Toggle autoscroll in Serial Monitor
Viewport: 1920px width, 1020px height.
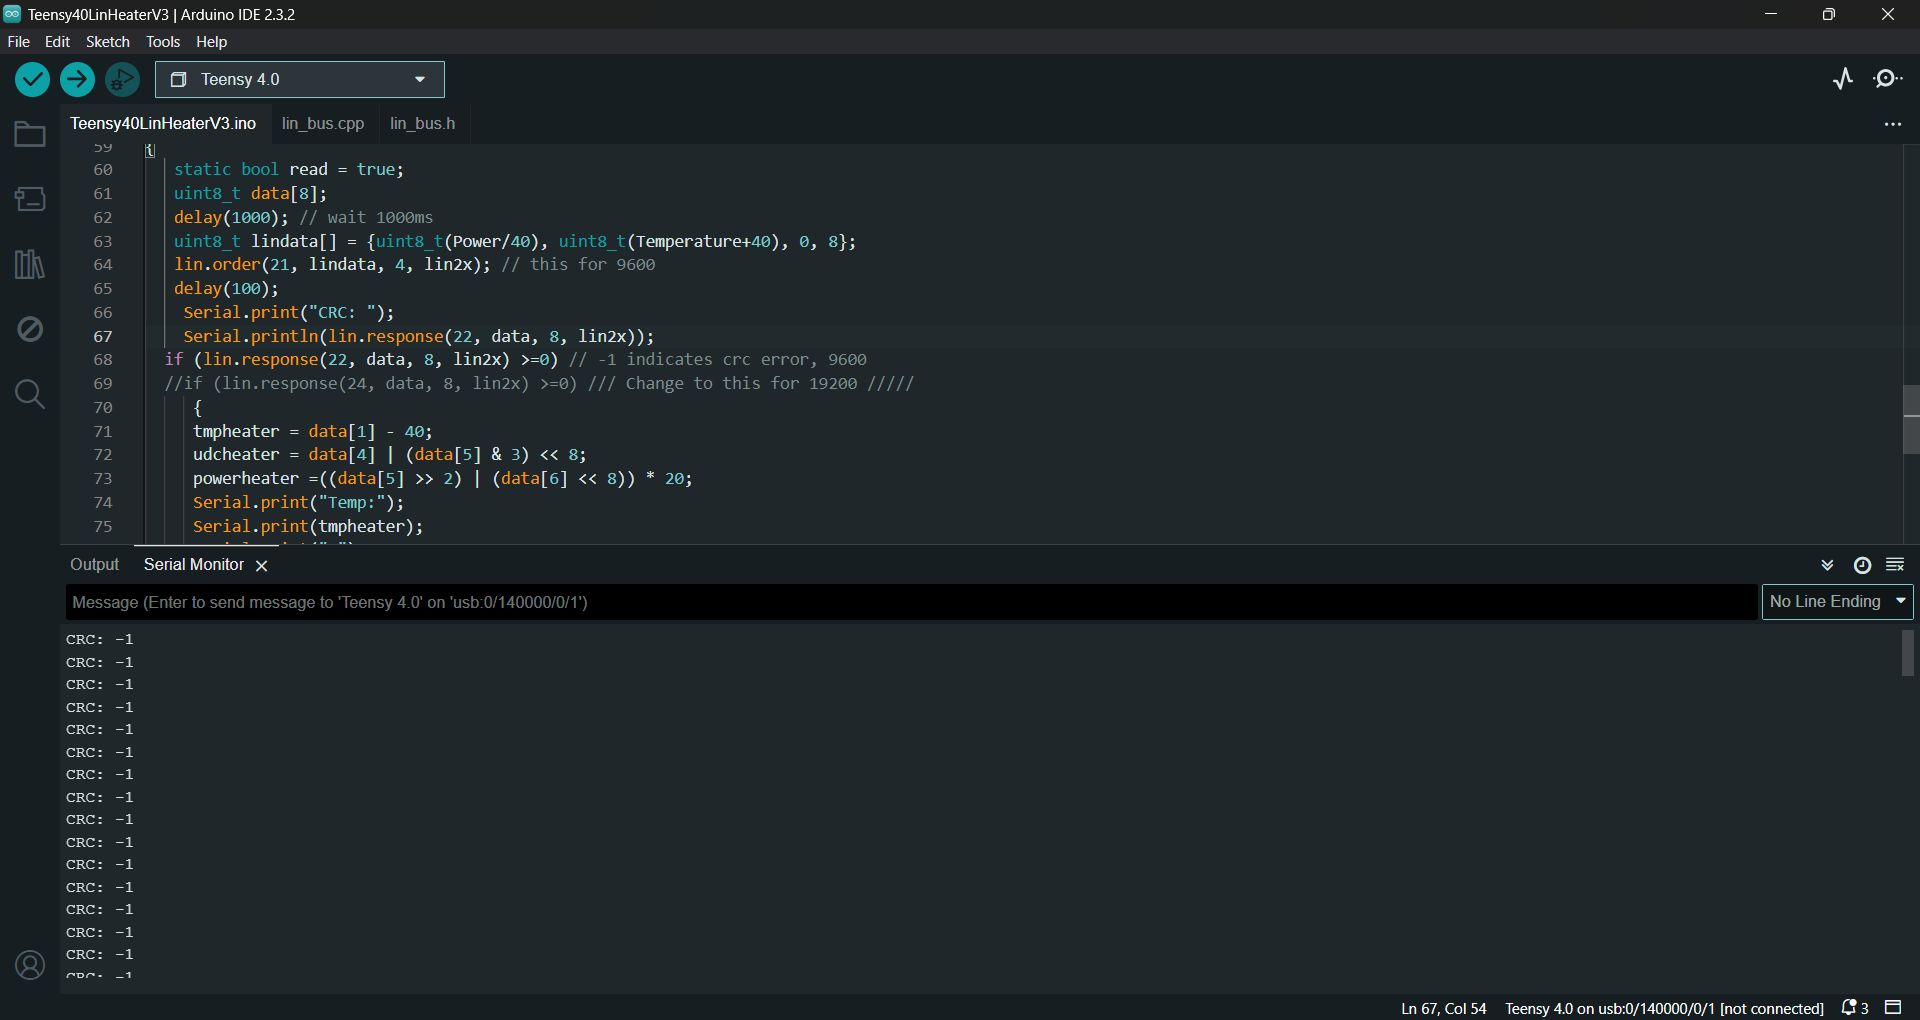(x=1827, y=565)
